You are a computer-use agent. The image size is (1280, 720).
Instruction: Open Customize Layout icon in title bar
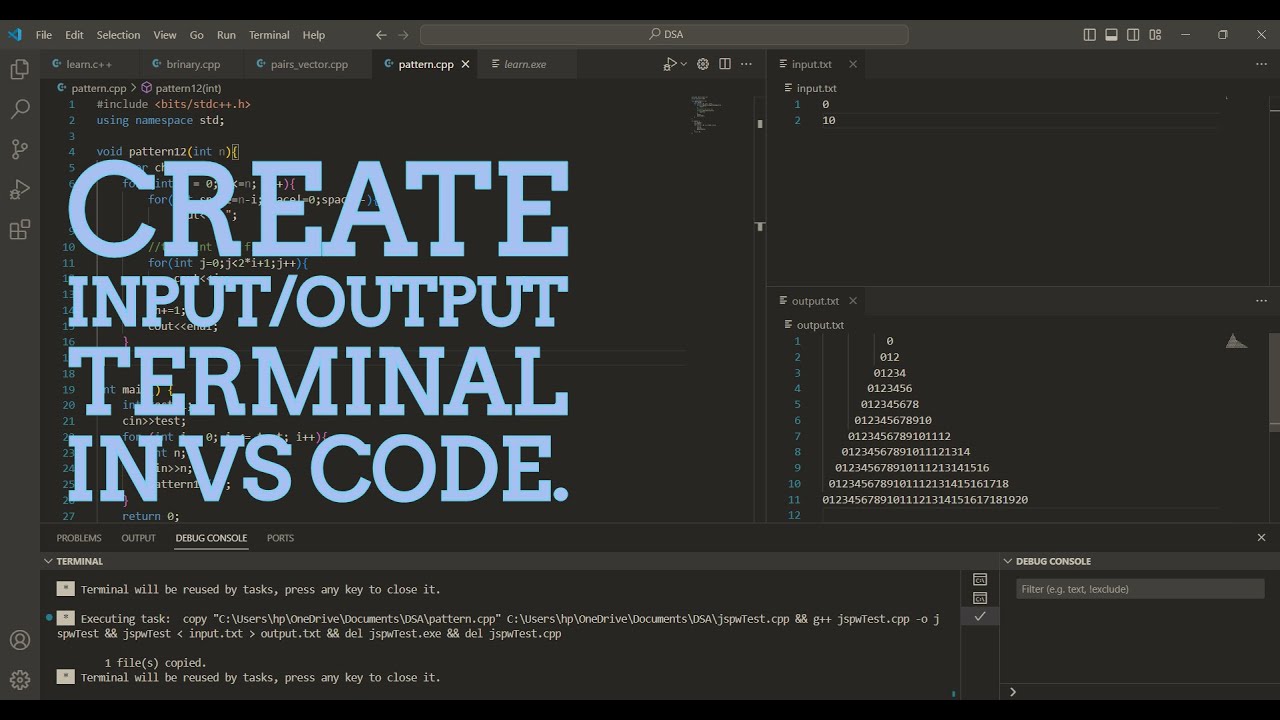click(1155, 34)
